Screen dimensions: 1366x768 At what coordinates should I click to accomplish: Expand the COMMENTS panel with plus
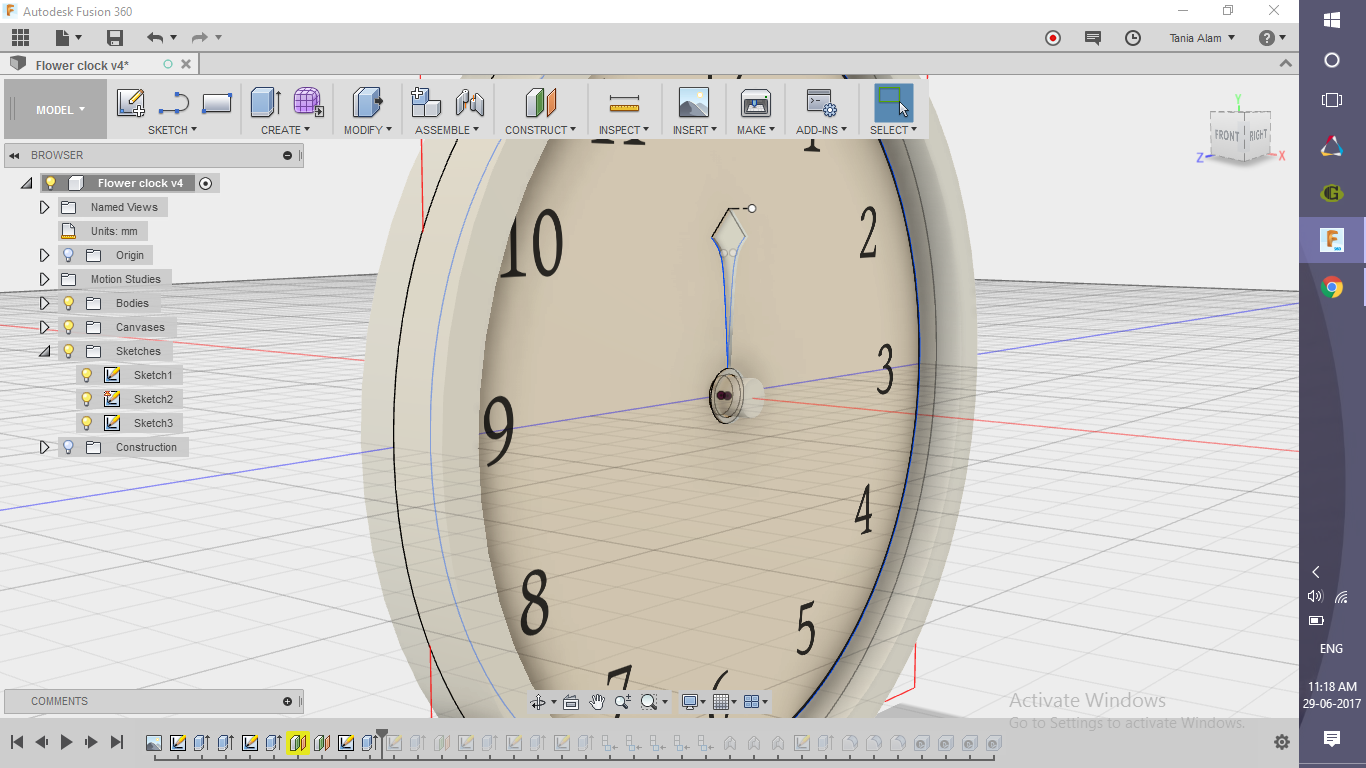click(x=288, y=701)
